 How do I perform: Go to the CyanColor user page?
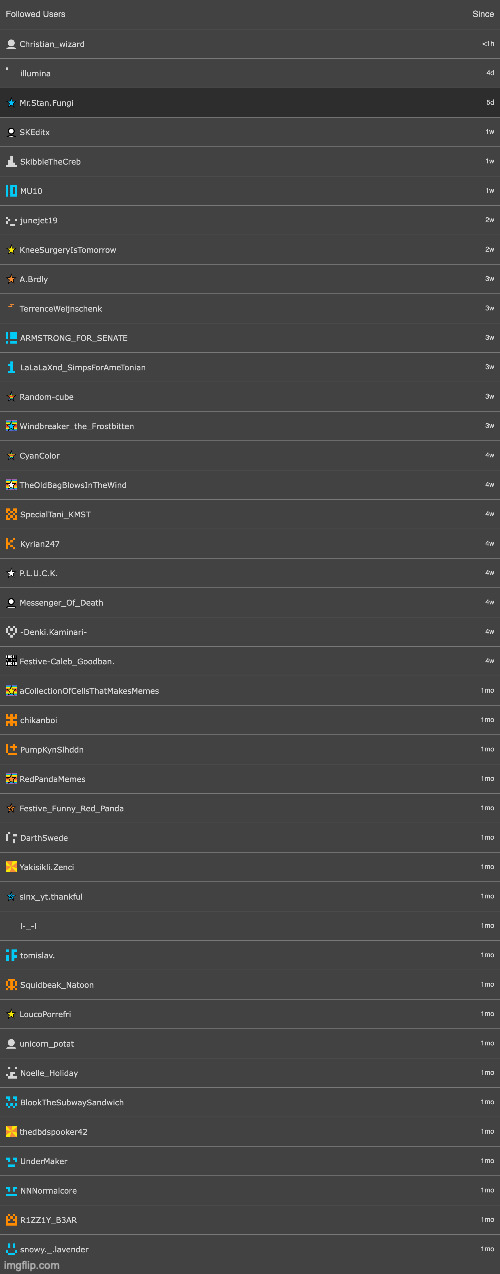pyautogui.click(x=40, y=456)
